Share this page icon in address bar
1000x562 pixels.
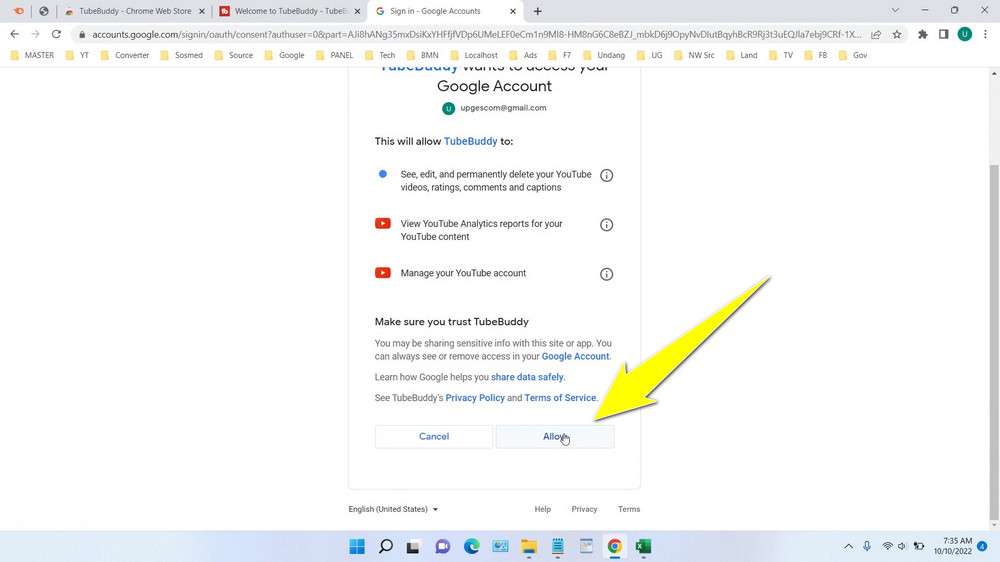tap(876, 34)
